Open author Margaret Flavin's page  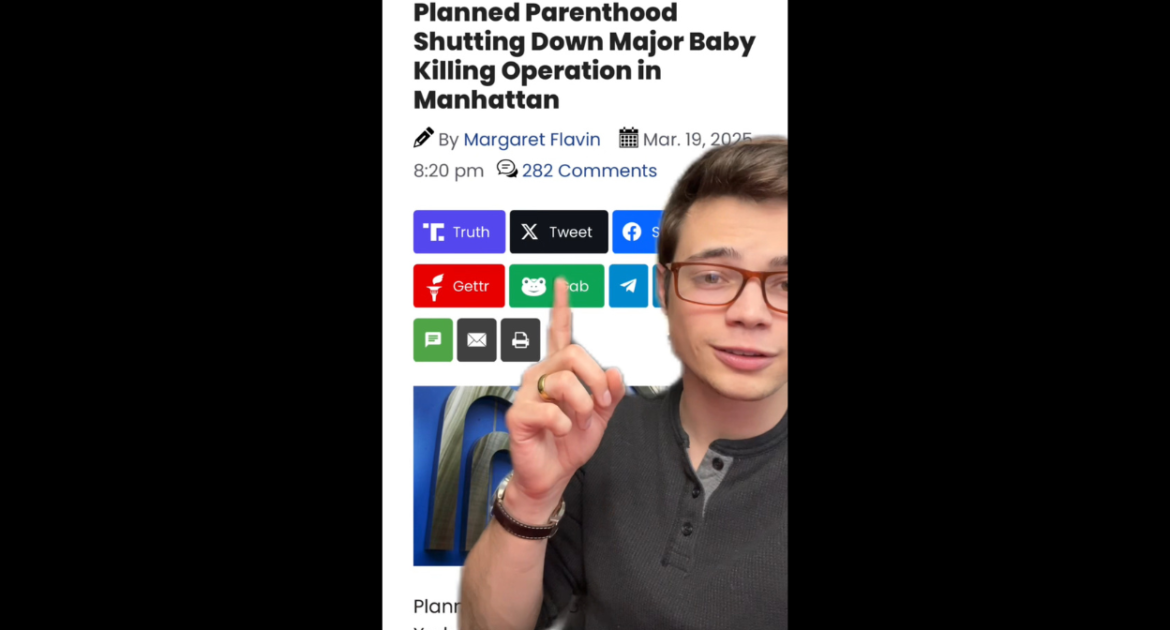tap(532, 140)
